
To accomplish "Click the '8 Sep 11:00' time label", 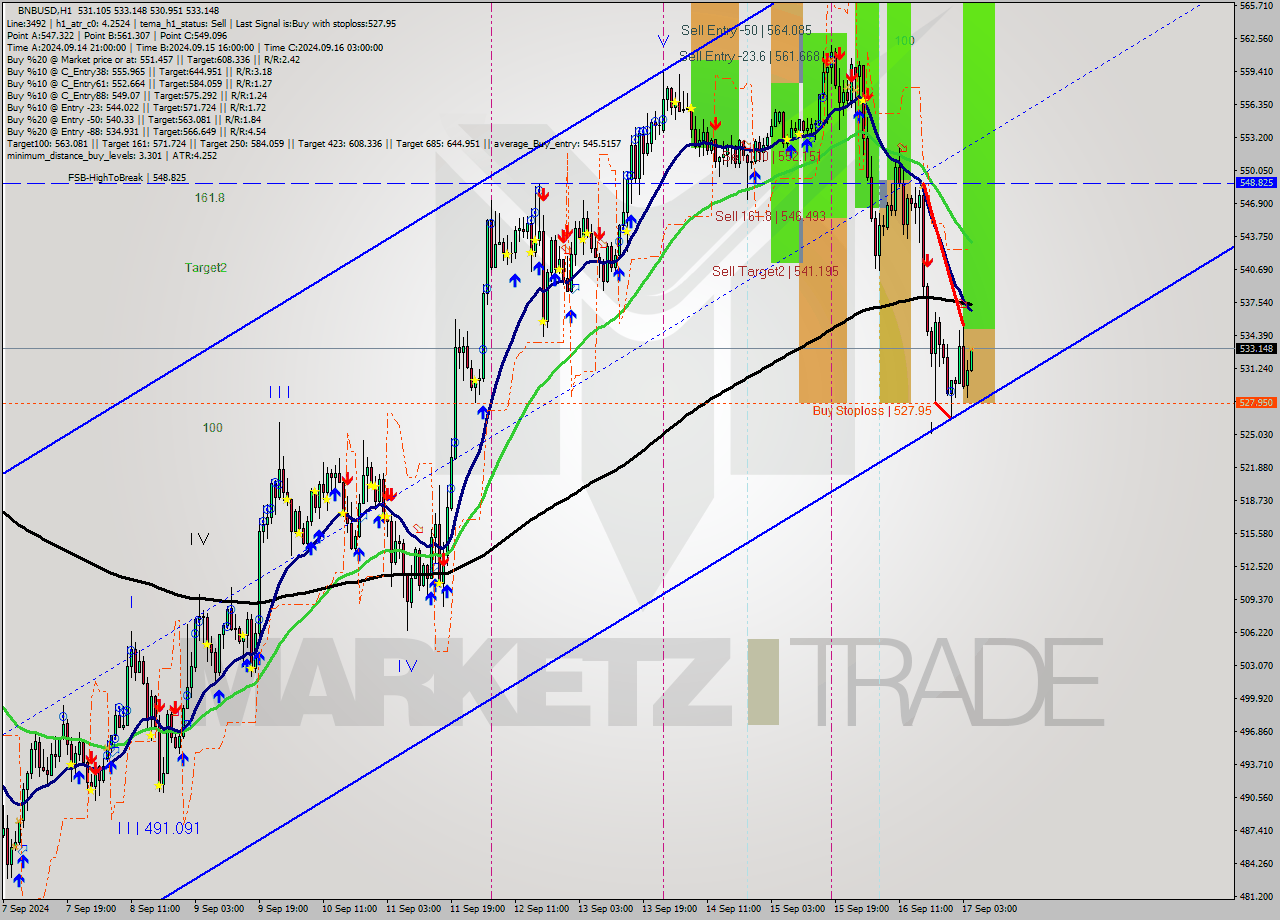I will pyautogui.click(x=155, y=909).
